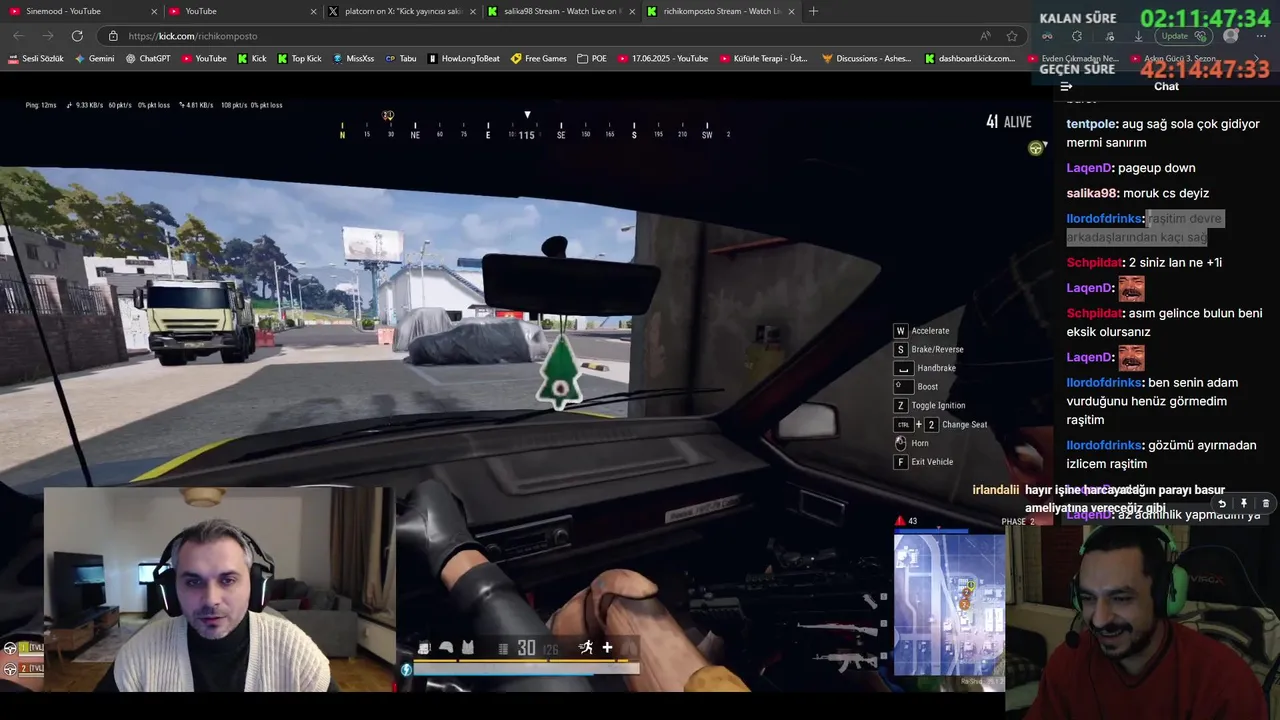1280x720 pixels.
Task: Click the streamer webcam overlay at bottom left
Action: point(218,590)
